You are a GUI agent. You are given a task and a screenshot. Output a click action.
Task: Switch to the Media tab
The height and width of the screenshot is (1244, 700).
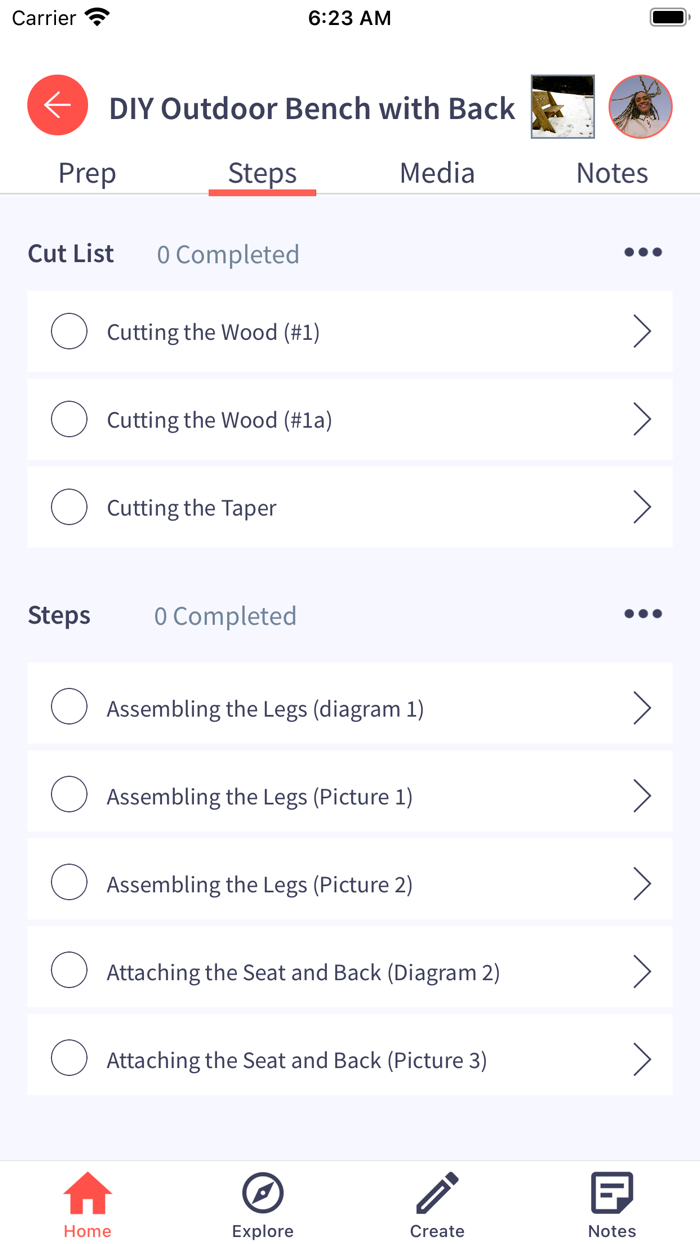pos(437,173)
